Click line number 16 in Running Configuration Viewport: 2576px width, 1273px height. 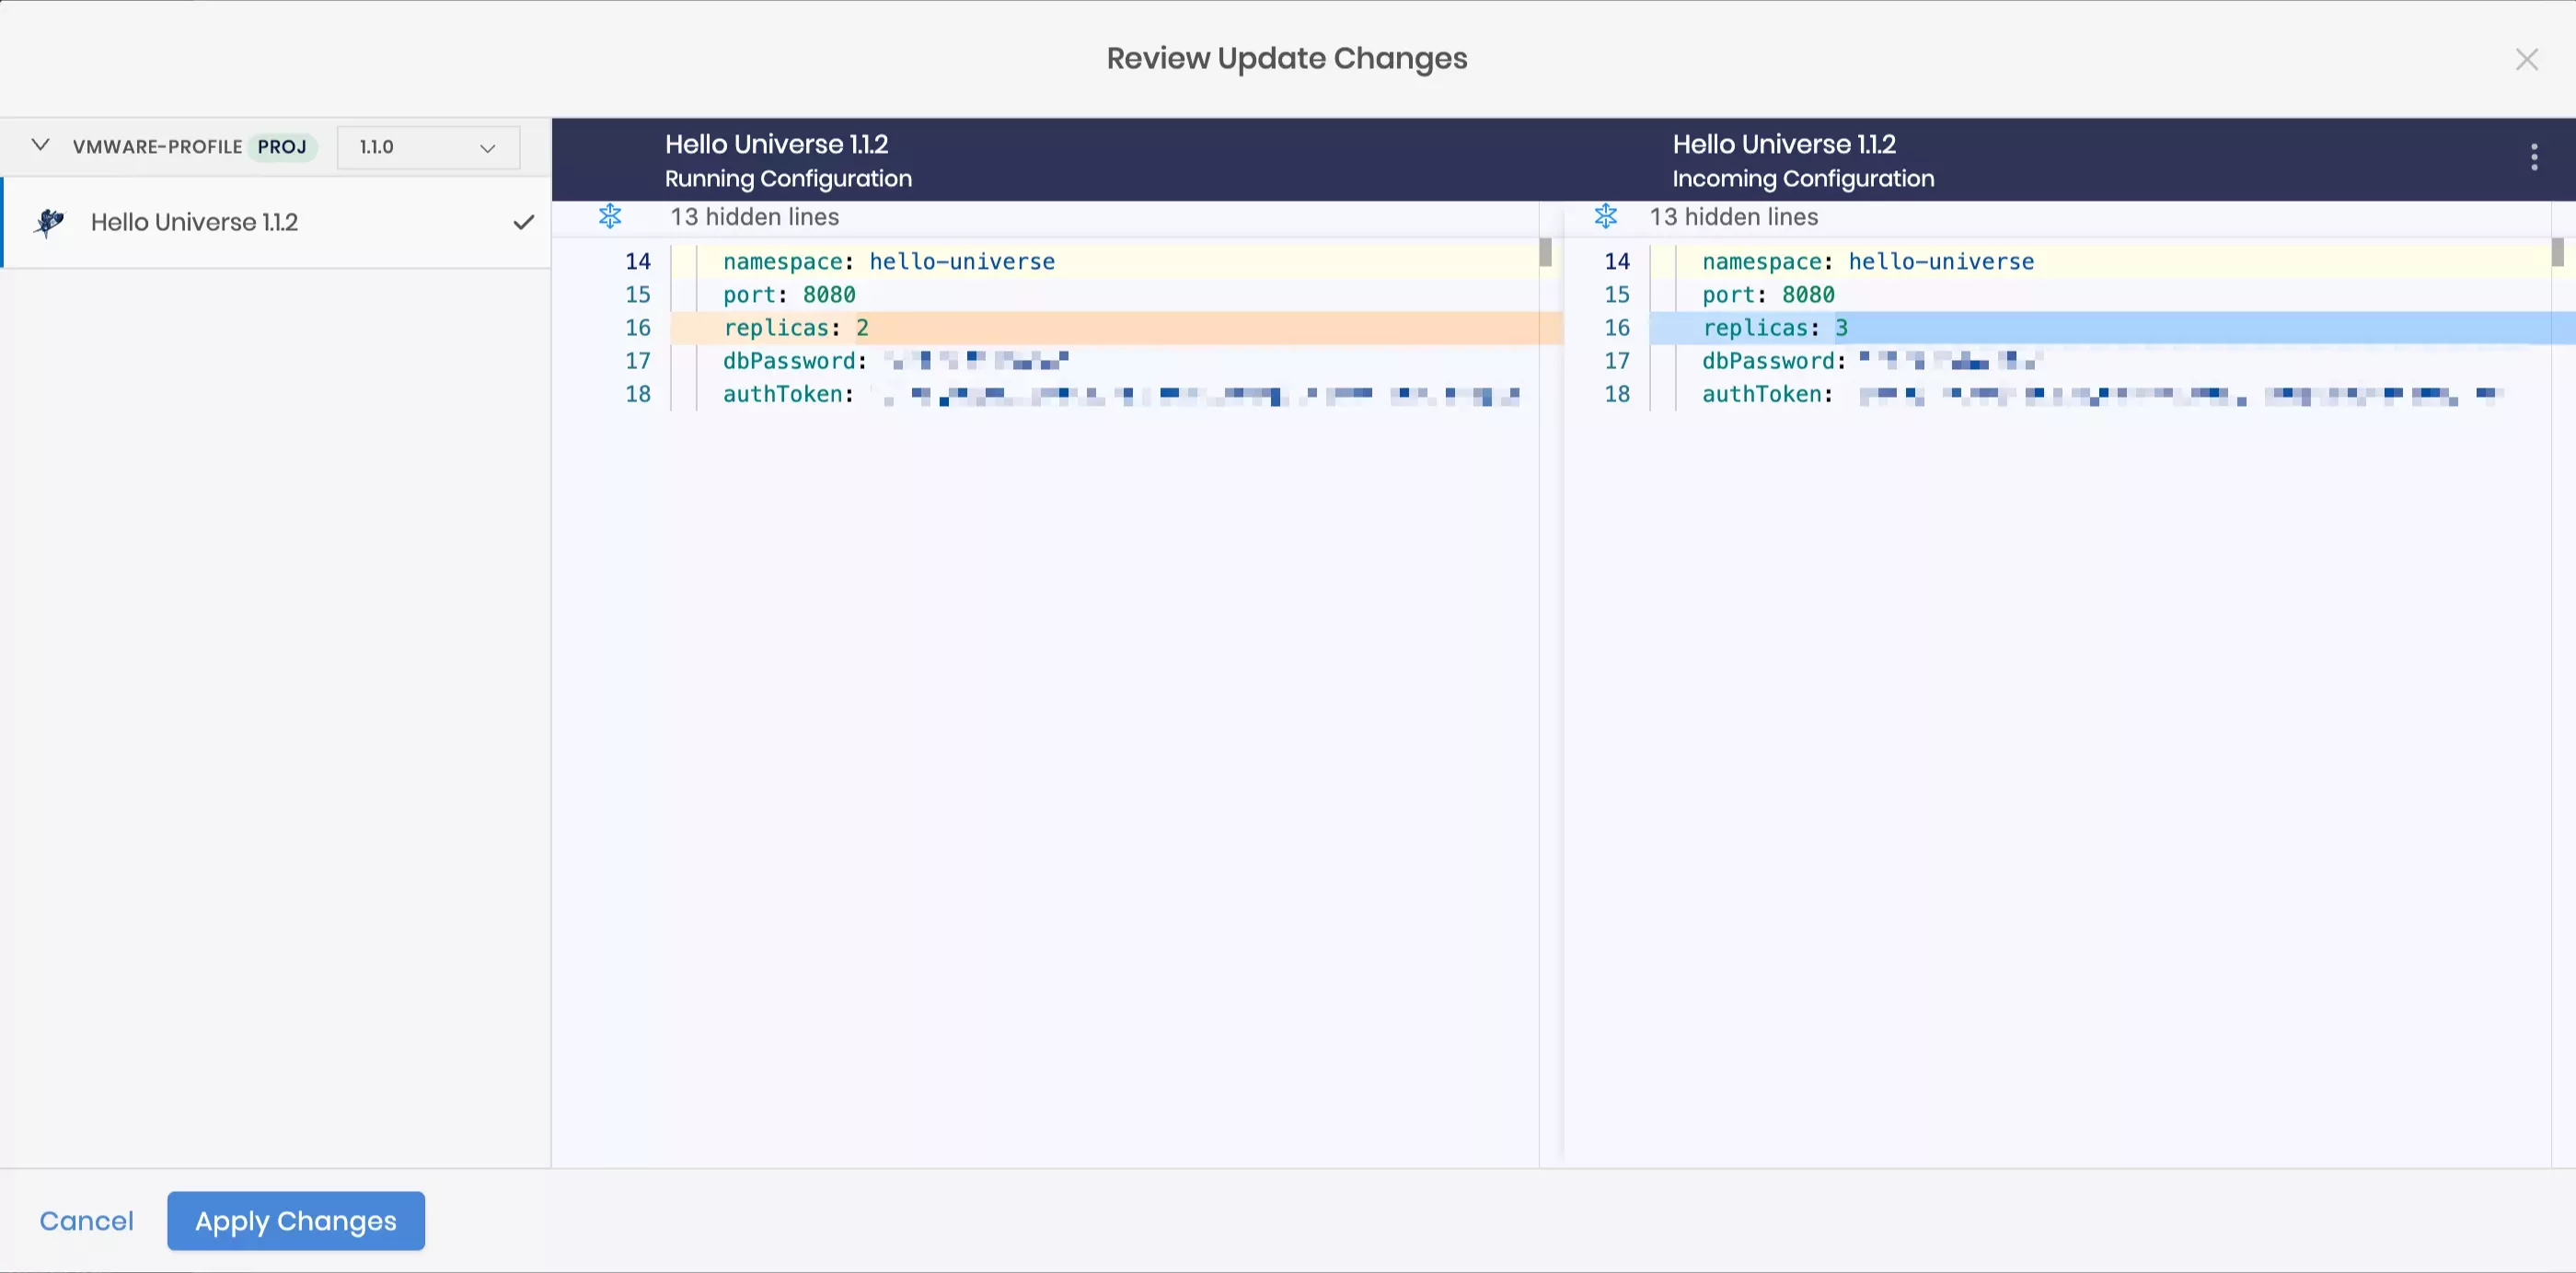click(638, 328)
